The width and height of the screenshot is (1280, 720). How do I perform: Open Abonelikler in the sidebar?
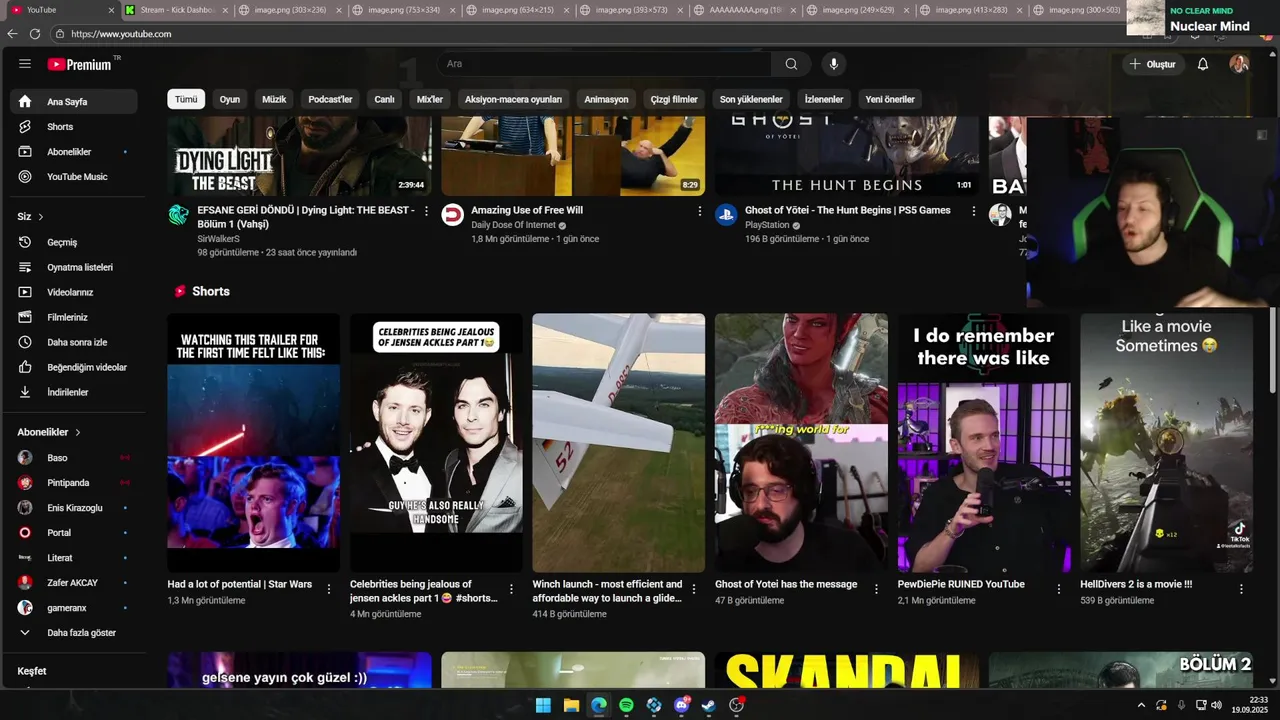(x=74, y=152)
